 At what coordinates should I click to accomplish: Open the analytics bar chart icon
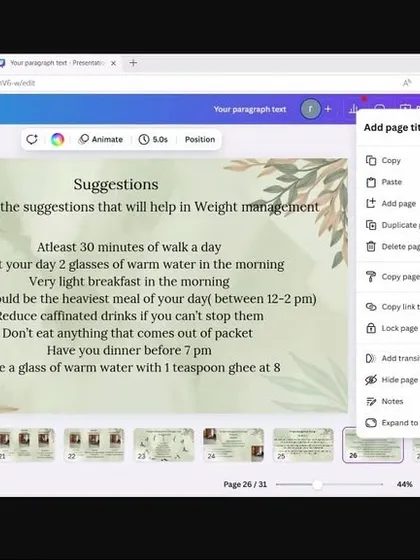point(353,109)
